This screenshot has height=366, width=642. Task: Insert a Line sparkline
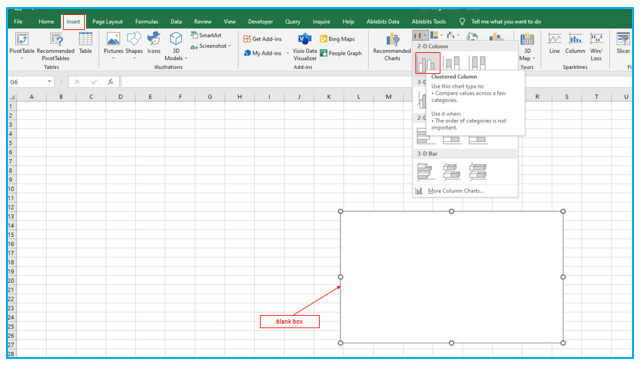[x=554, y=43]
